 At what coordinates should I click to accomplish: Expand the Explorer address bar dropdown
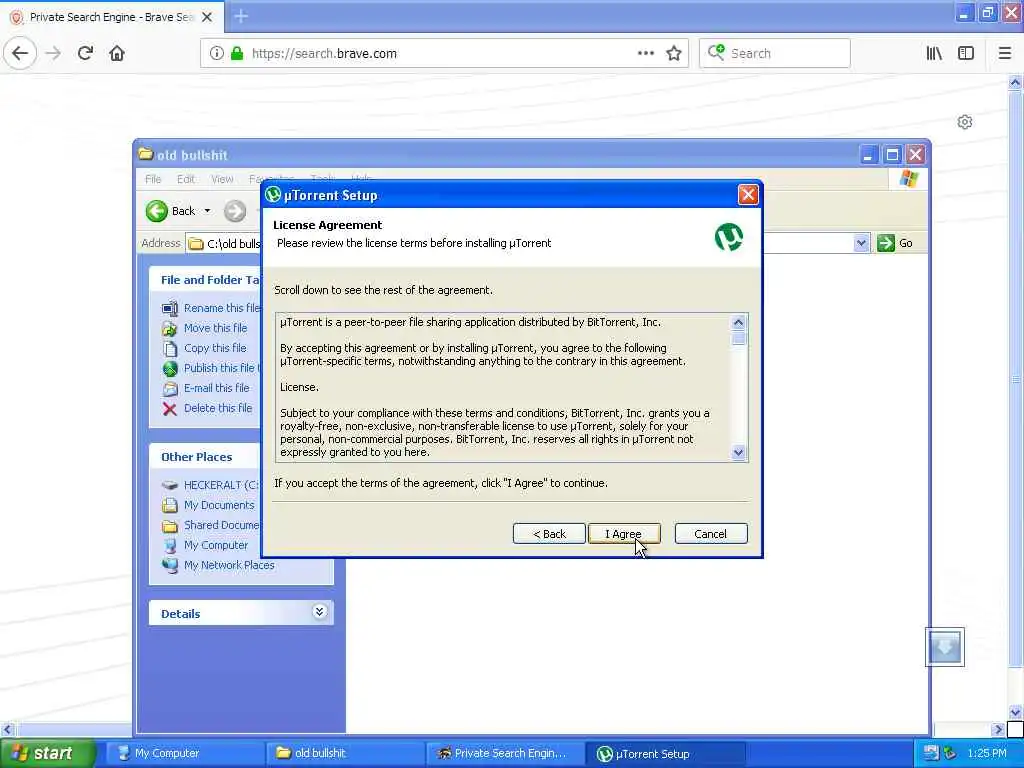861,243
